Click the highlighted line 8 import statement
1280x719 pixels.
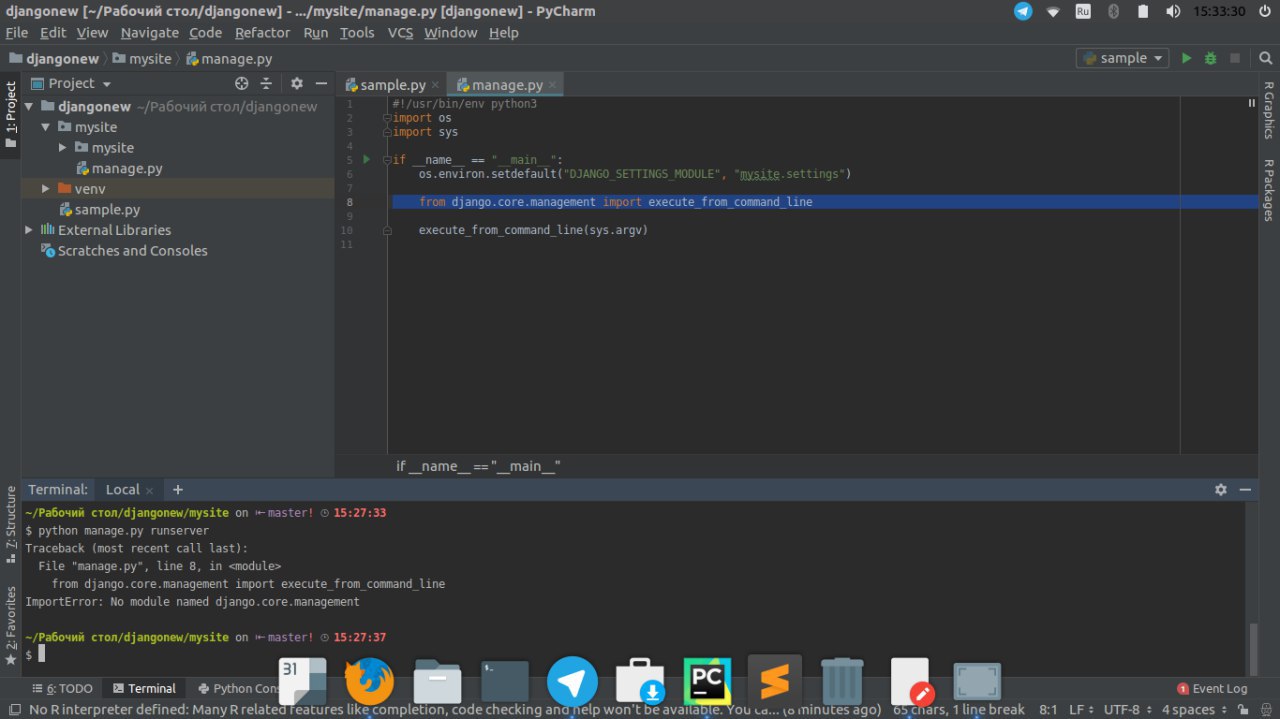click(x=616, y=202)
